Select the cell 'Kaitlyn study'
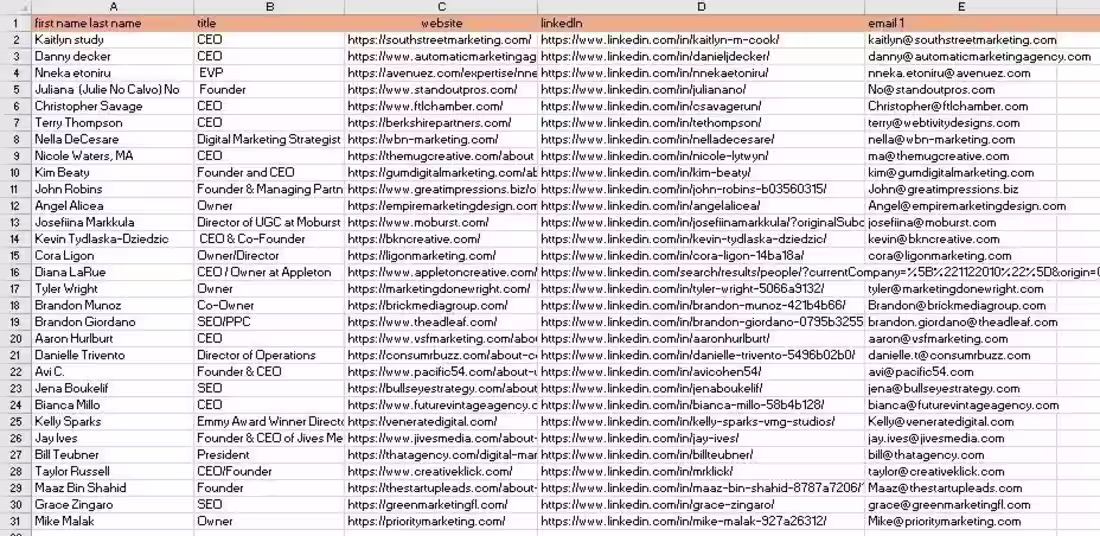Image resolution: width=1100 pixels, height=536 pixels. (113, 40)
